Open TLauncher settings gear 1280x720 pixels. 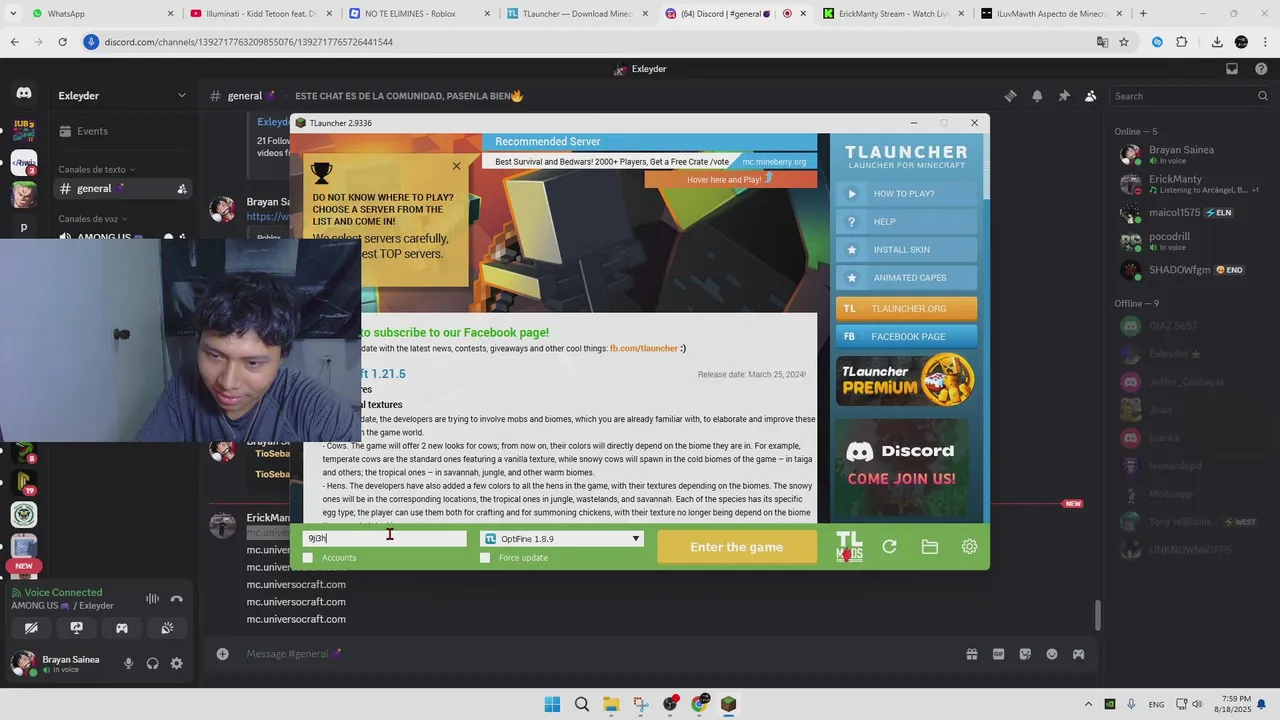tap(969, 547)
